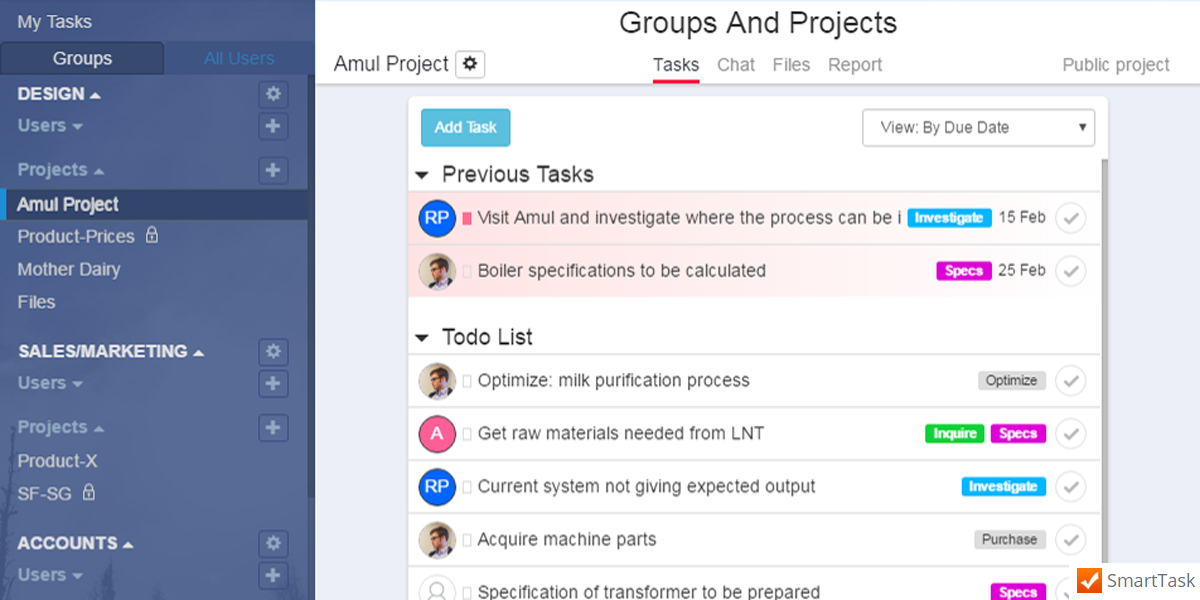Open Amul Project settings gear
This screenshot has width=1200, height=600.
470,64
